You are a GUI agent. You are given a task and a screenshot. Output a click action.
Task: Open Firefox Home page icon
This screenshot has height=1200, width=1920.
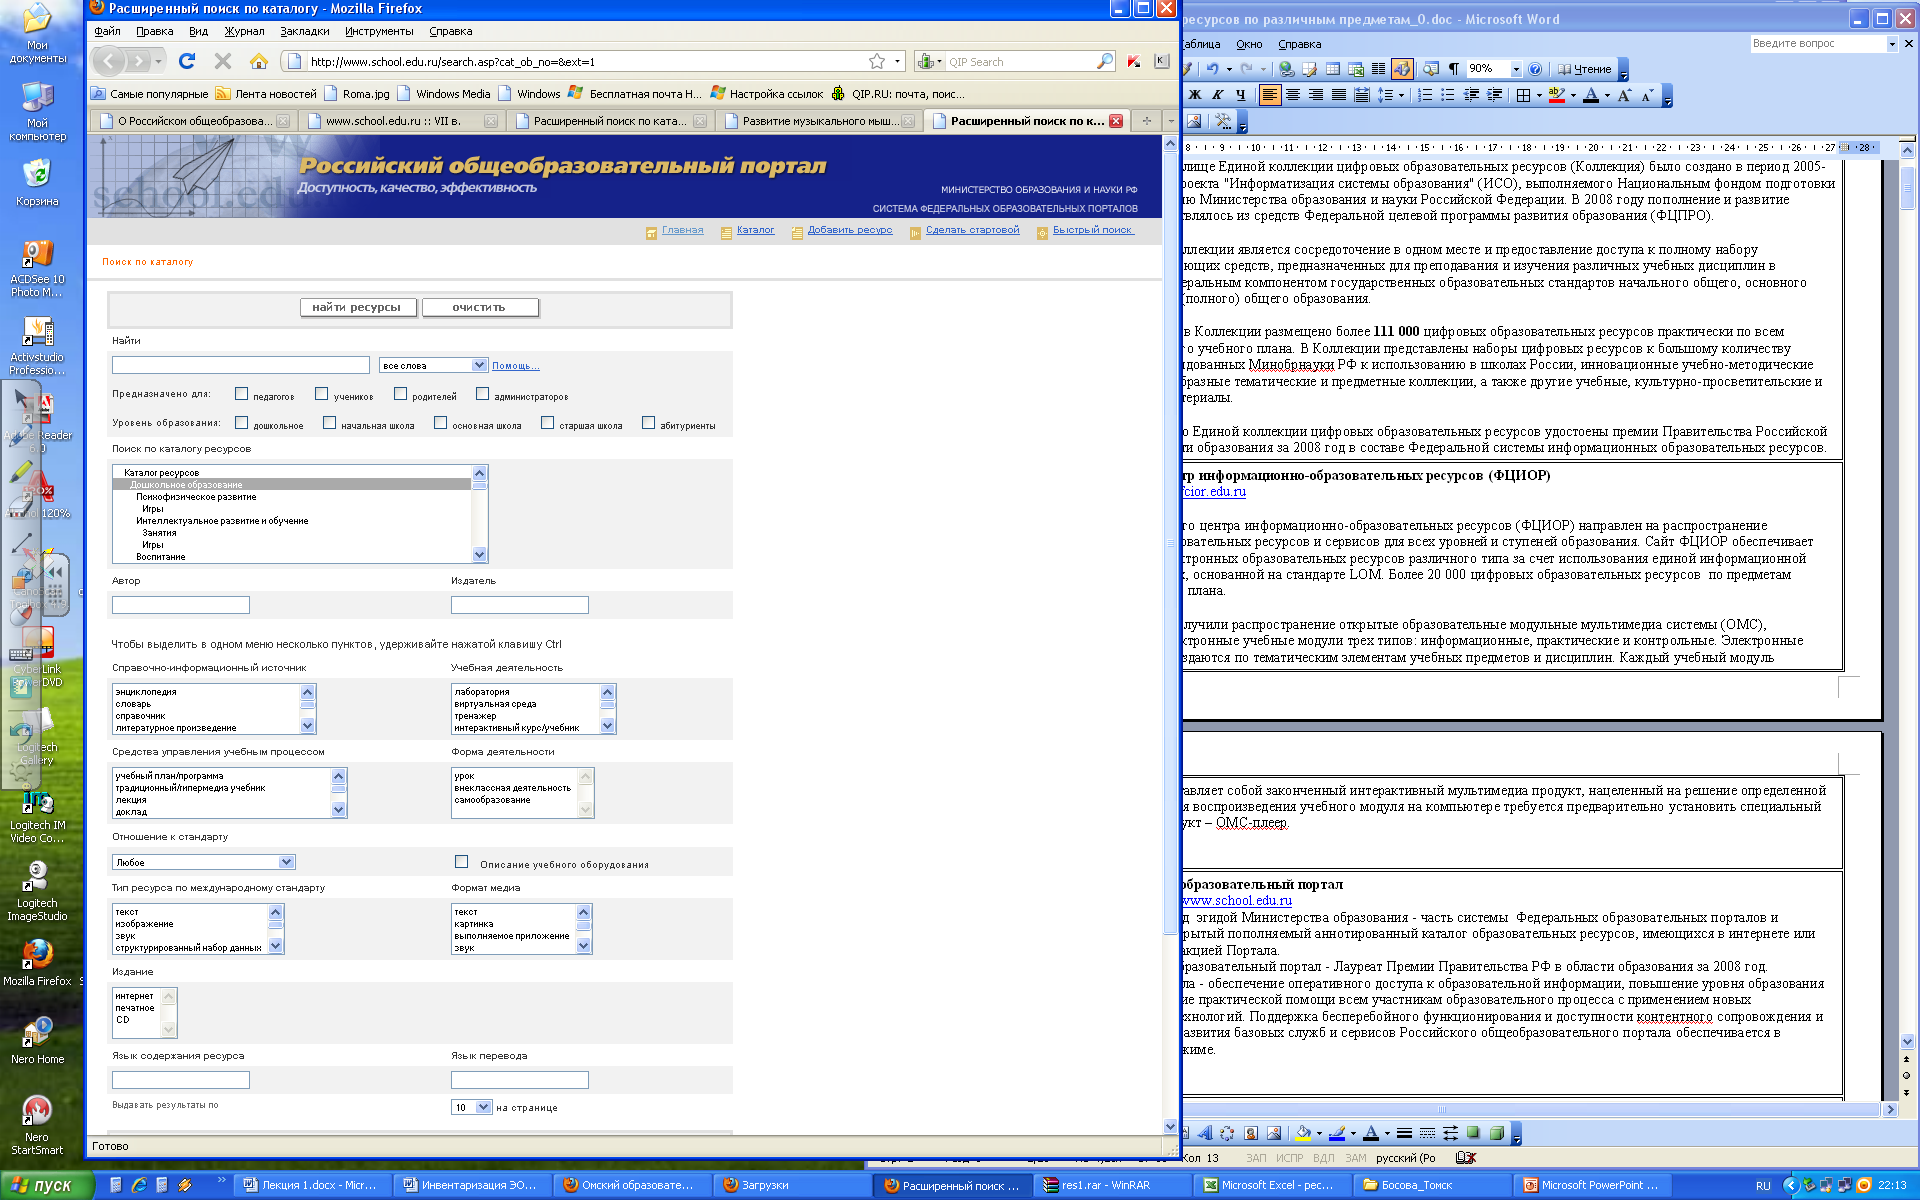(x=259, y=61)
